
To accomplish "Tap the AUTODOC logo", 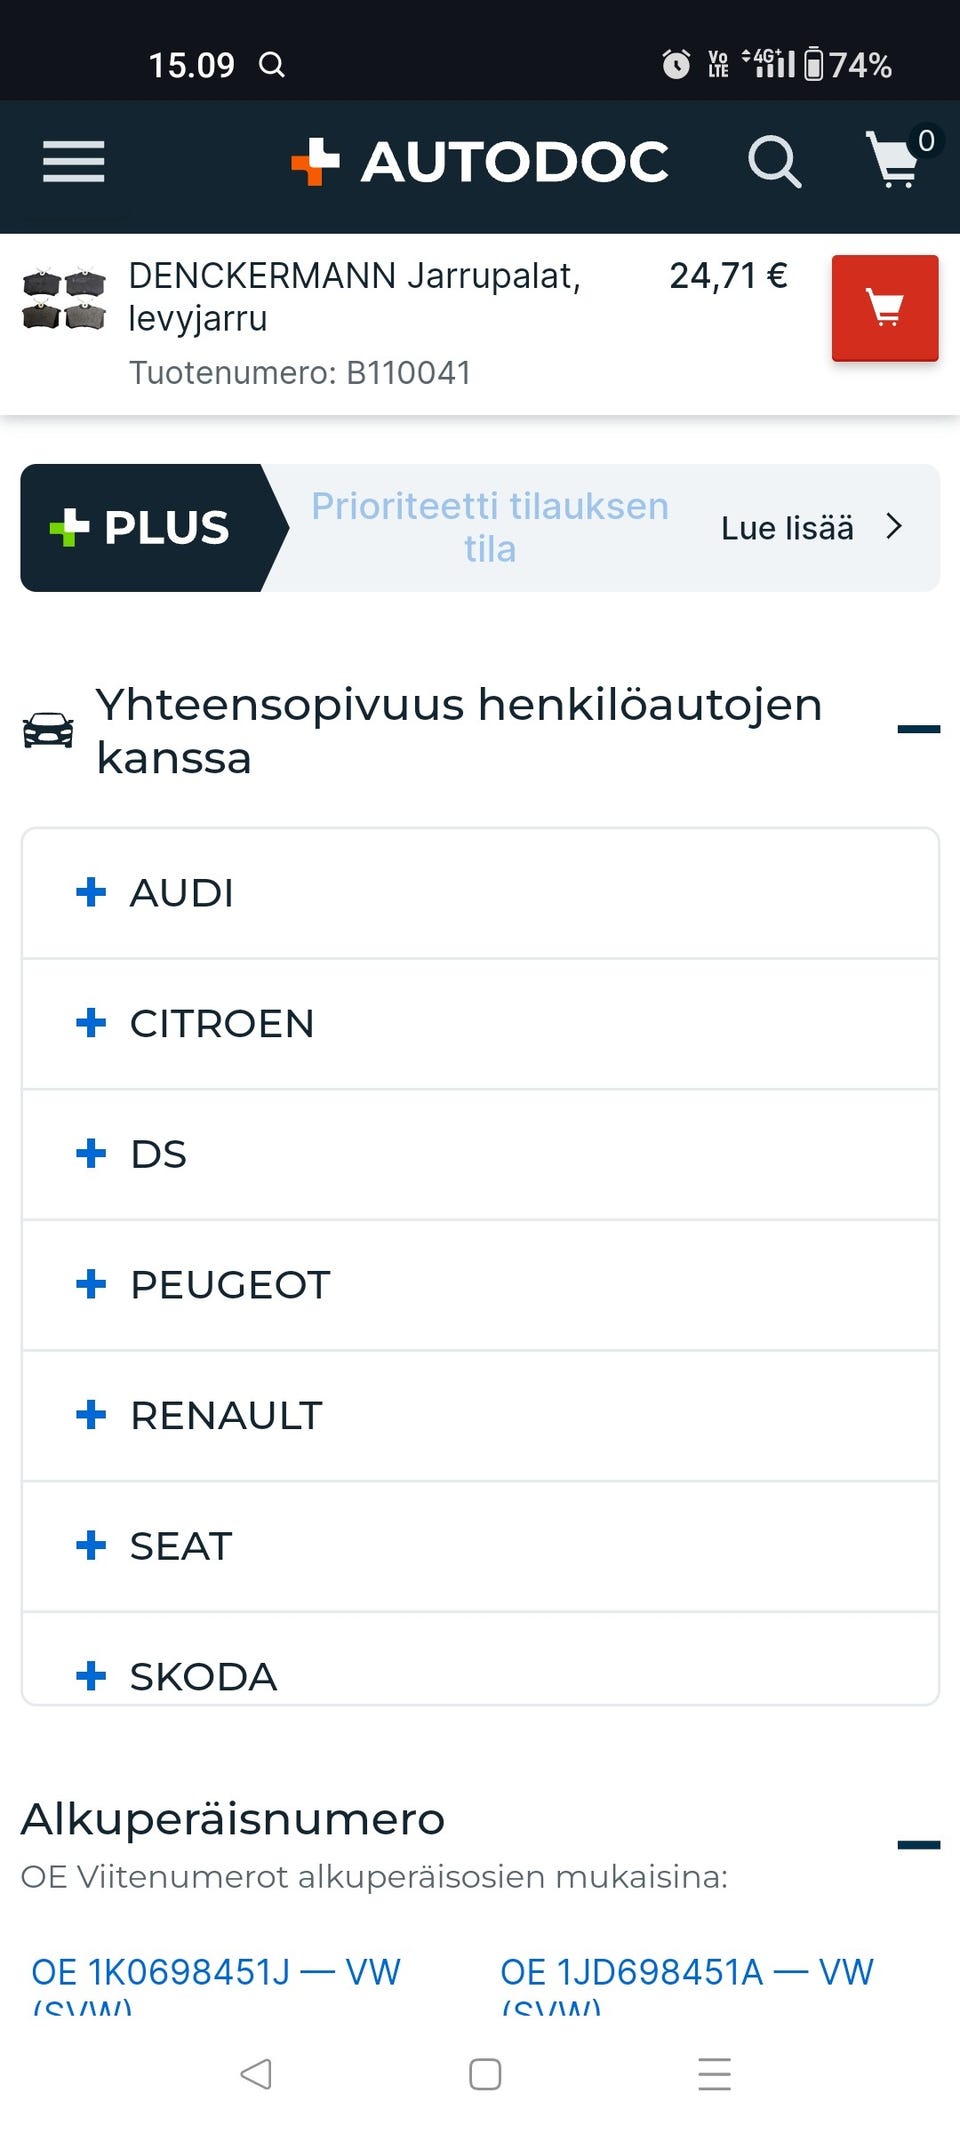I will click(480, 162).
